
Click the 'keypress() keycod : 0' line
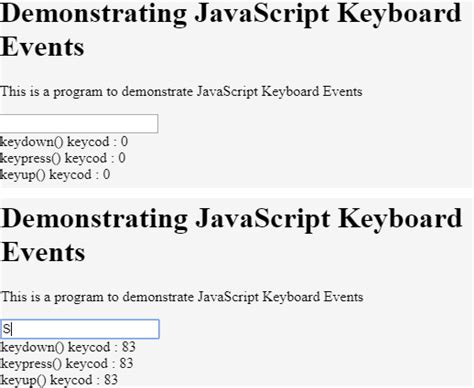pos(63,158)
